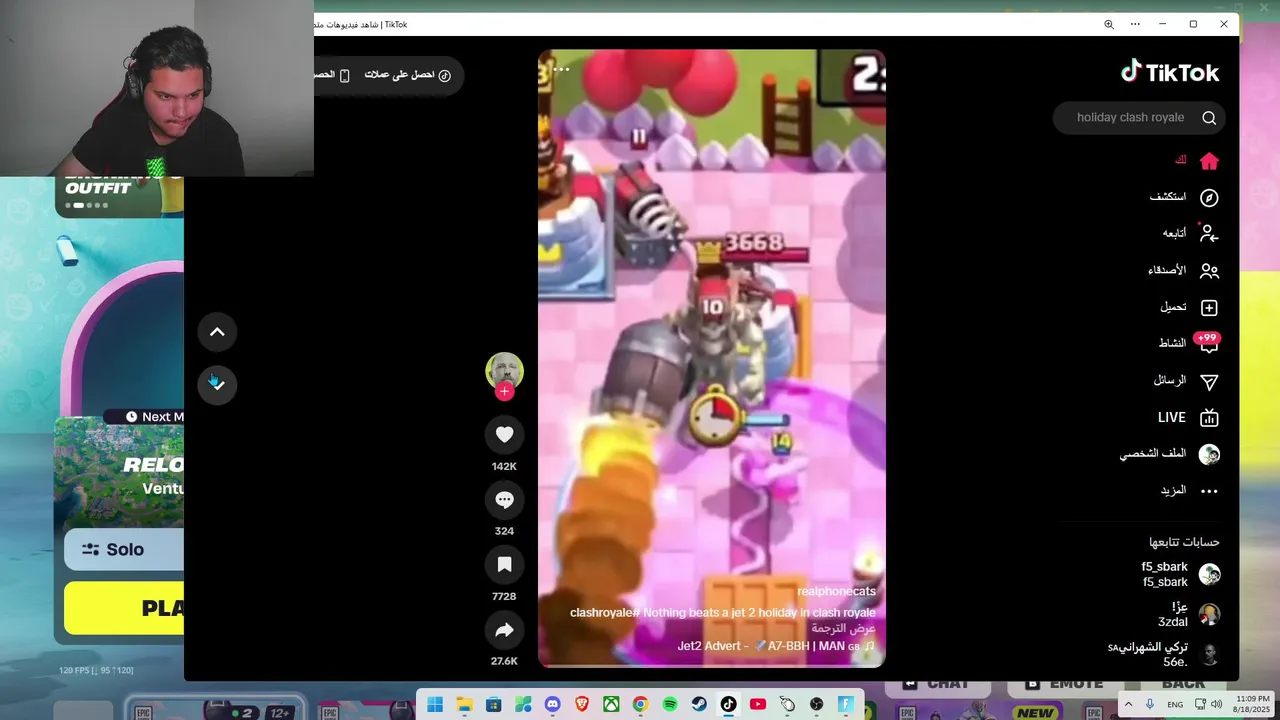
Task: Open Google Chrome from taskbar
Action: 640,704
